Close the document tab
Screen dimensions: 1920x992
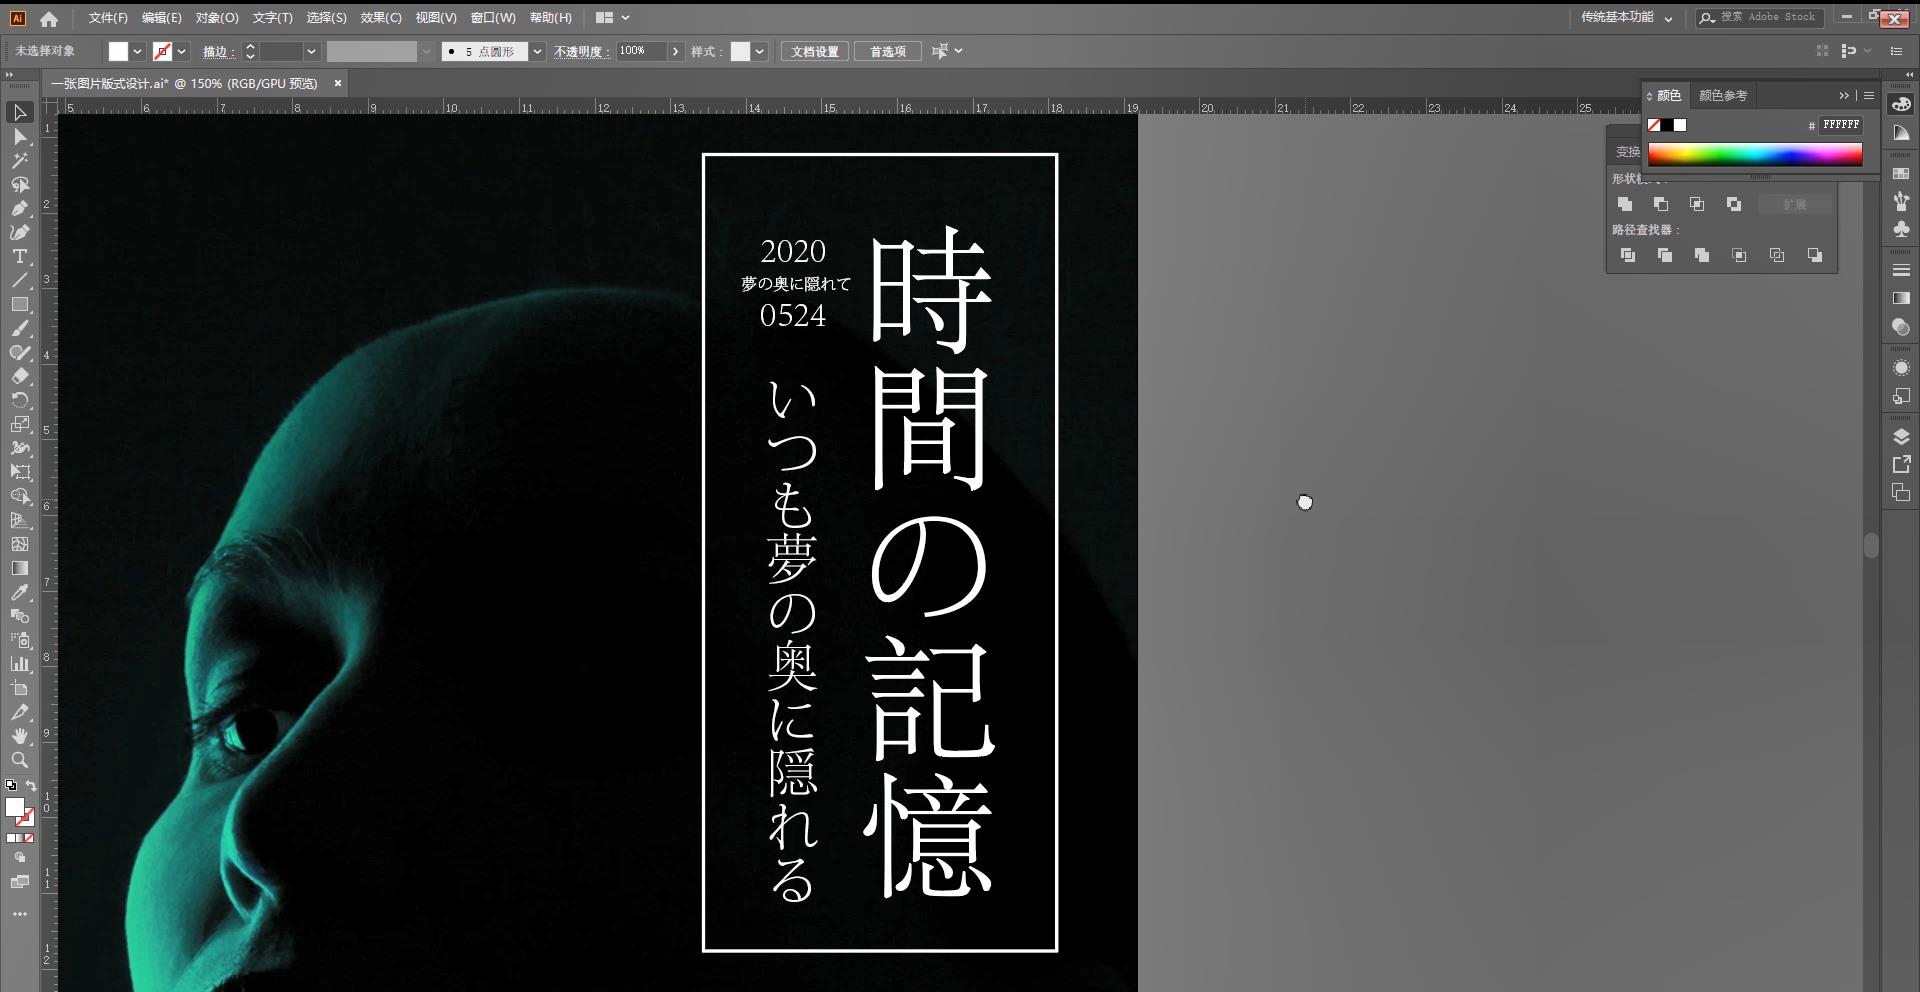(x=338, y=83)
